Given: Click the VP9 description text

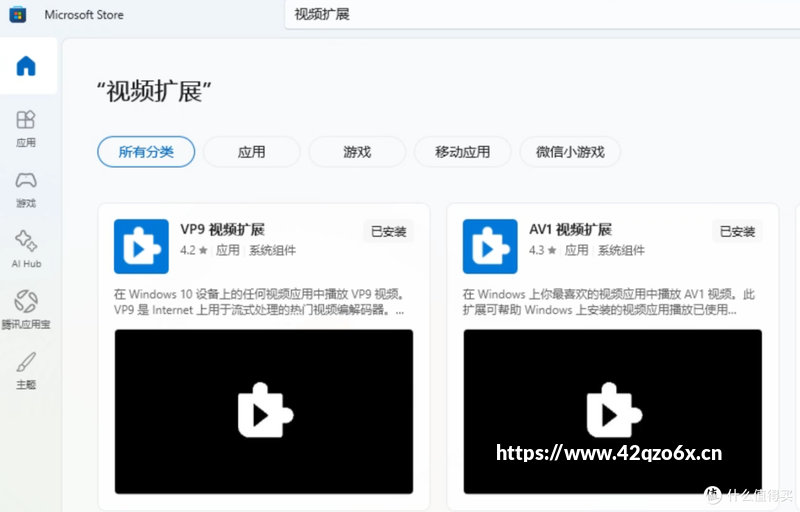Looking at the screenshot, I should (x=259, y=302).
